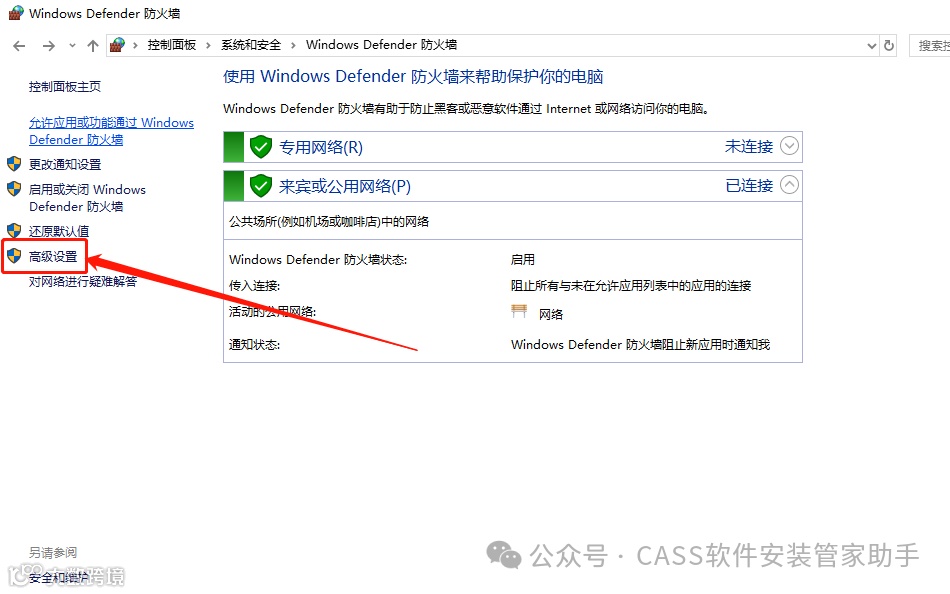The width and height of the screenshot is (950, 594).
Task: Click the page heading about 保护你的电脑
Action: pos(413,76)
